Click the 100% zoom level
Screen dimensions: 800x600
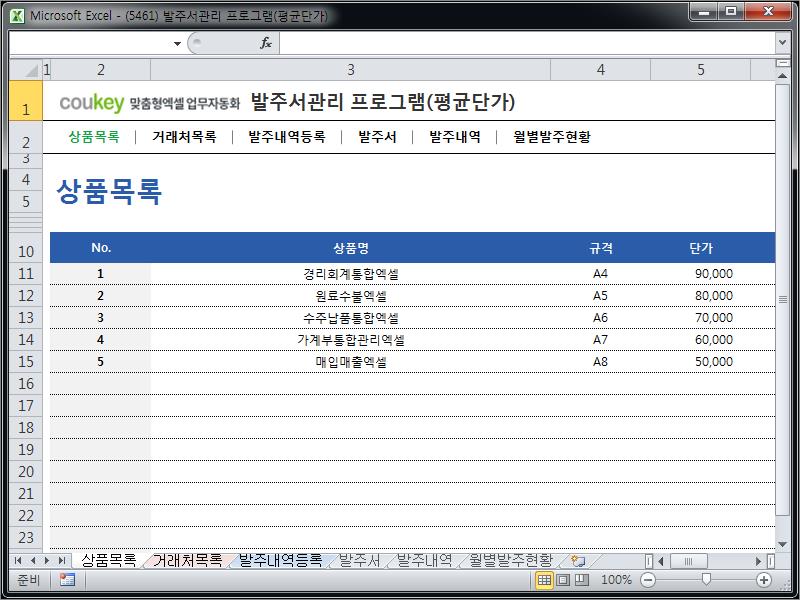pos(616,580)
